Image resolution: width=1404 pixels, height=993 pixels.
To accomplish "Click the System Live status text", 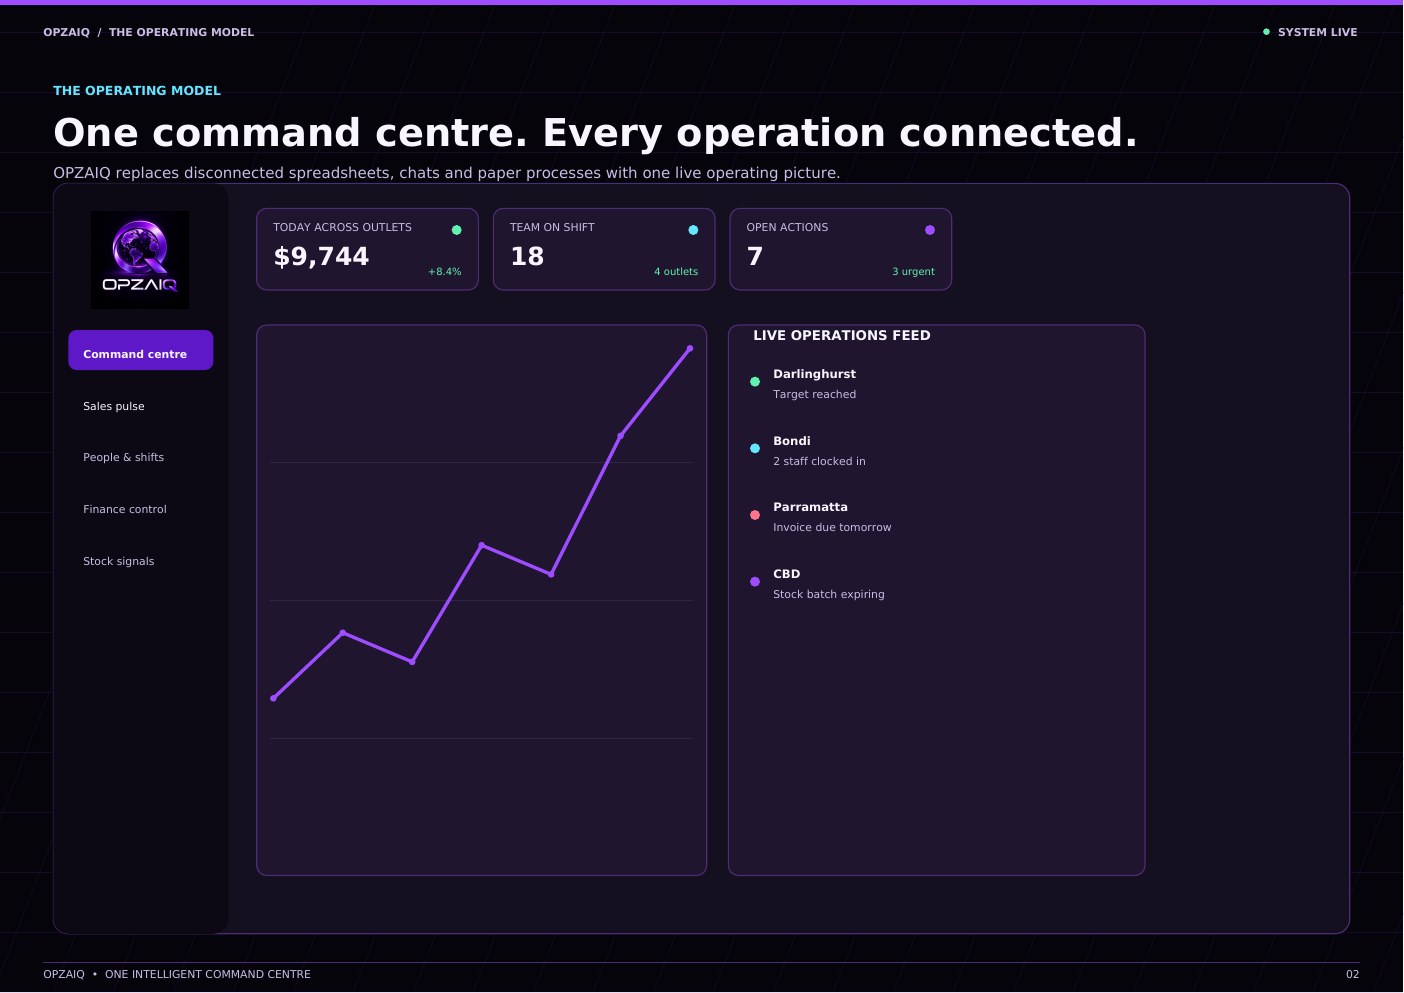I will [x=1318, y=32].
